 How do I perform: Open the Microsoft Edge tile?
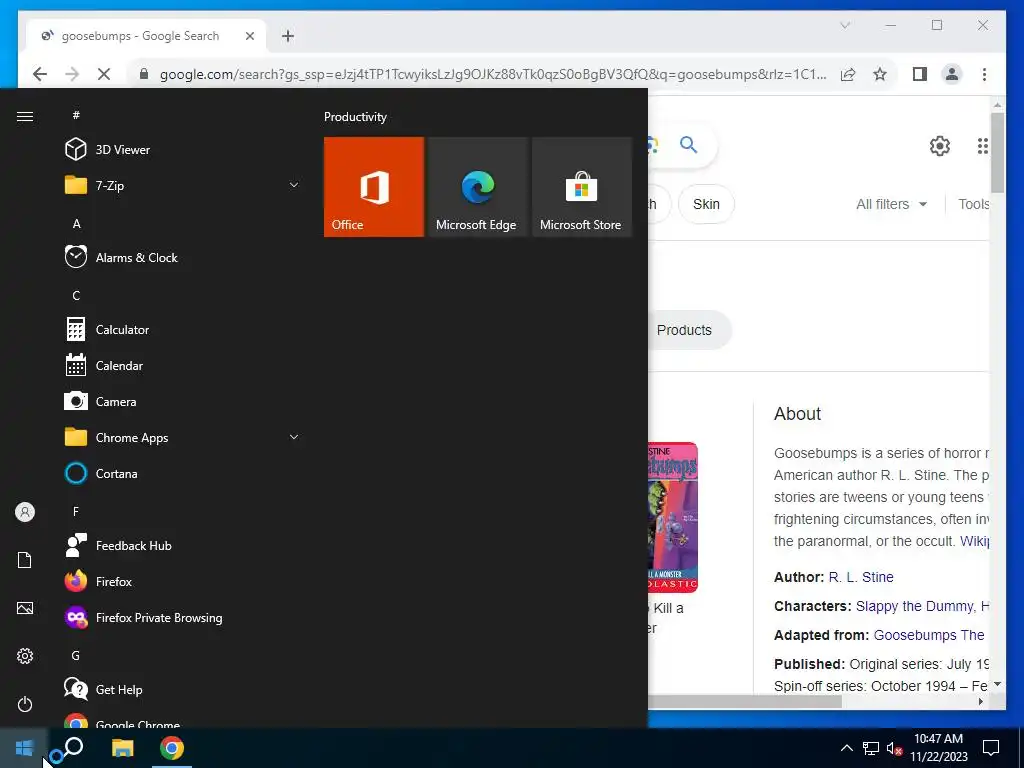[x=477, y=187]
